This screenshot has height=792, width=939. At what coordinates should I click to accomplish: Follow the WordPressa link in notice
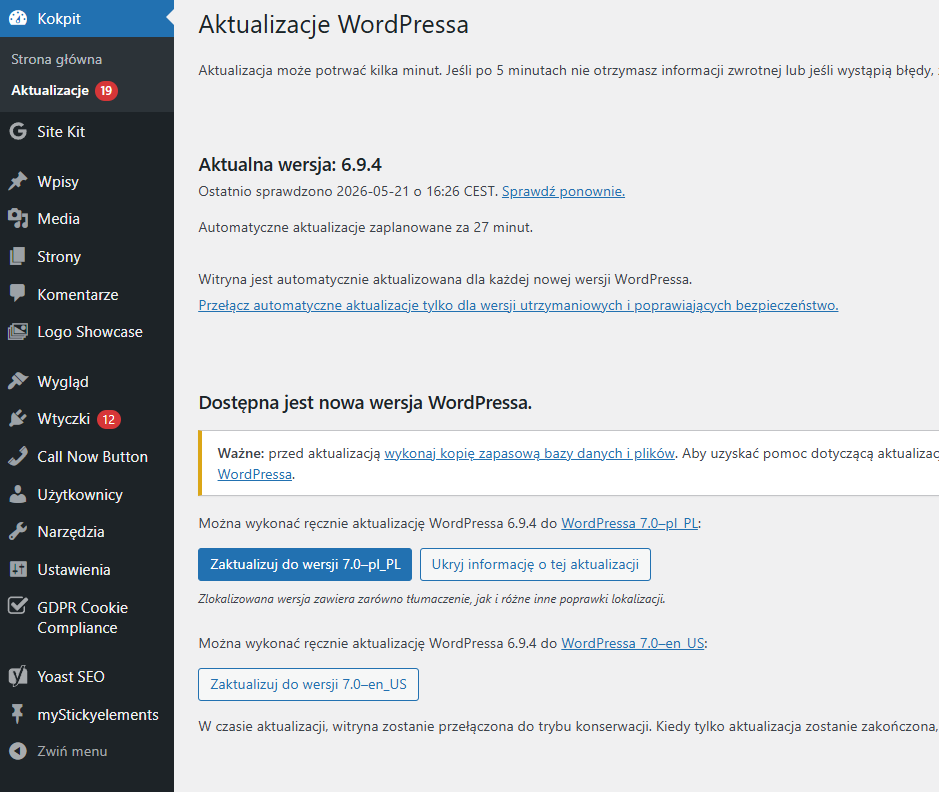coord(255,474)
